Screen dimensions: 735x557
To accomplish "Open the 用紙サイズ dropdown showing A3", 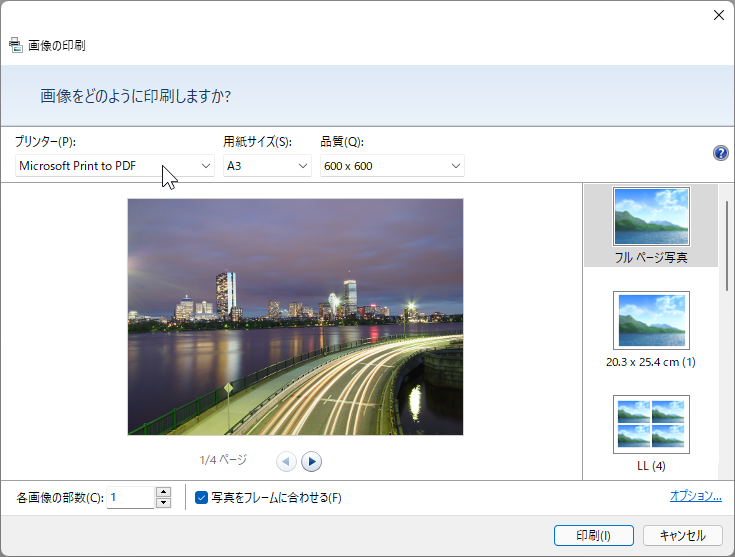I will [x=267, y=166].
